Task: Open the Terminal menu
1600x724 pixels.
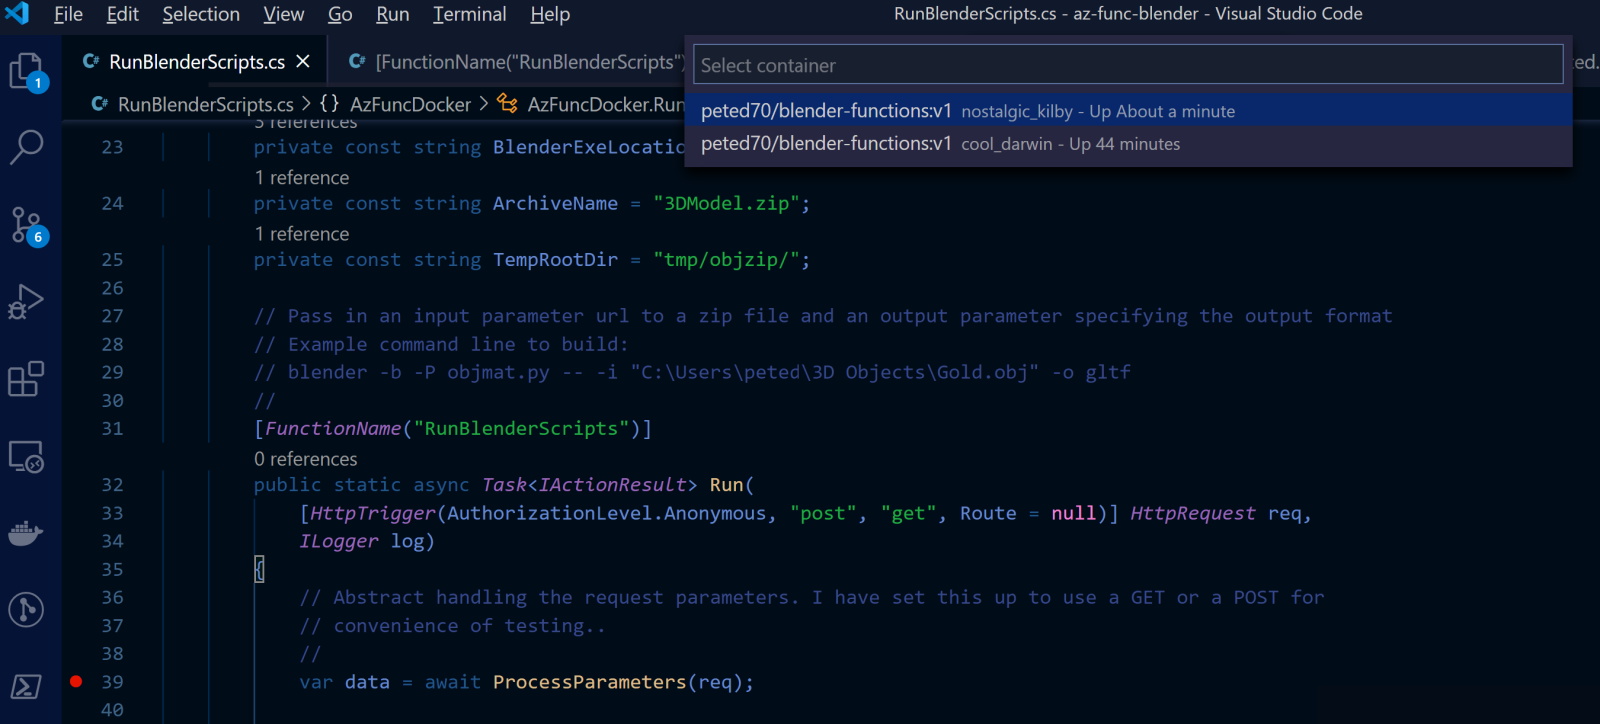Action: (x=470, y=14)
